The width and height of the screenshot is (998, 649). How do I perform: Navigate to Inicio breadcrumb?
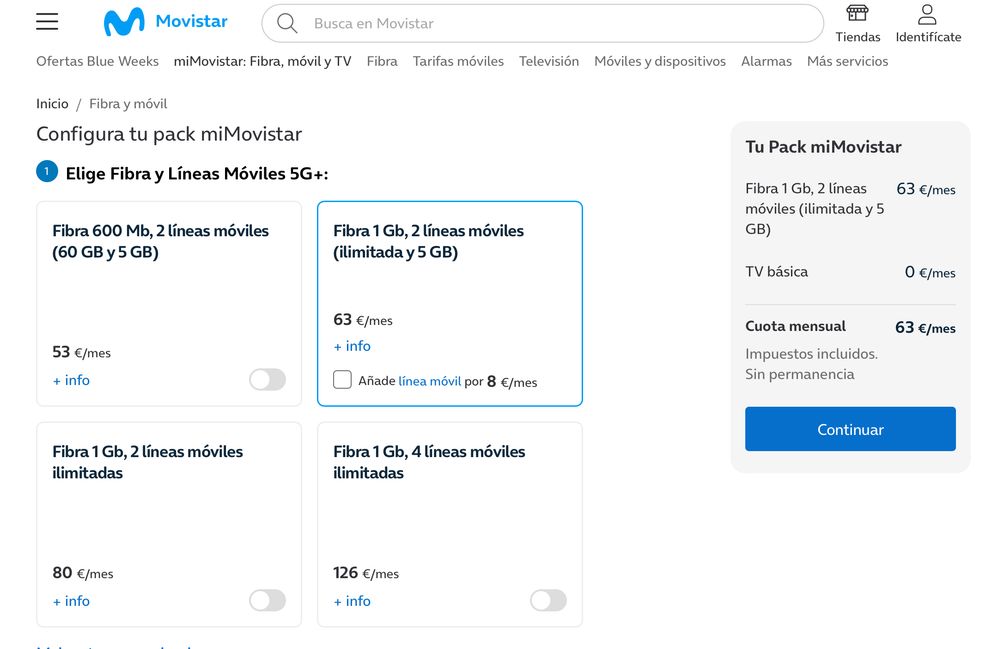(52, 104)
